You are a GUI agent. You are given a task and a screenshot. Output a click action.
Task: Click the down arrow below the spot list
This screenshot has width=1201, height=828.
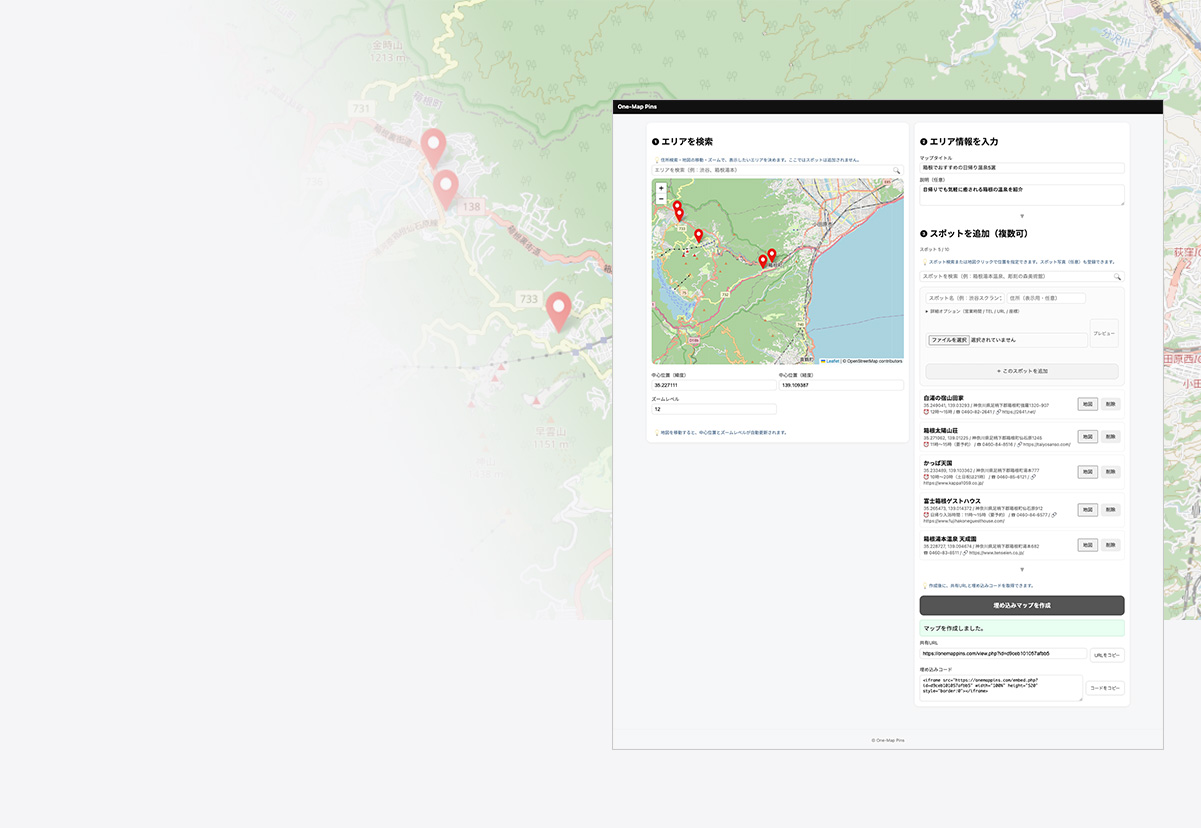[x=1021, y=570]
